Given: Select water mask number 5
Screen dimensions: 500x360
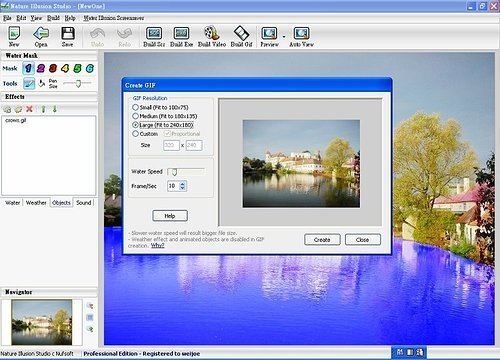Looking at the screenshot, I should point(77,68).
